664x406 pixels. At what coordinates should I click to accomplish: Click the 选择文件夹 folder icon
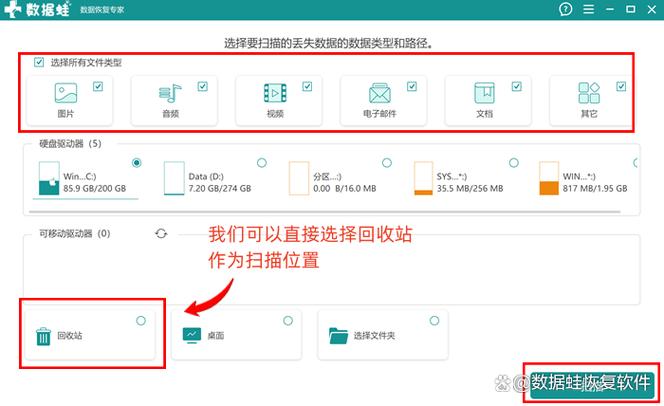(338, 336)
